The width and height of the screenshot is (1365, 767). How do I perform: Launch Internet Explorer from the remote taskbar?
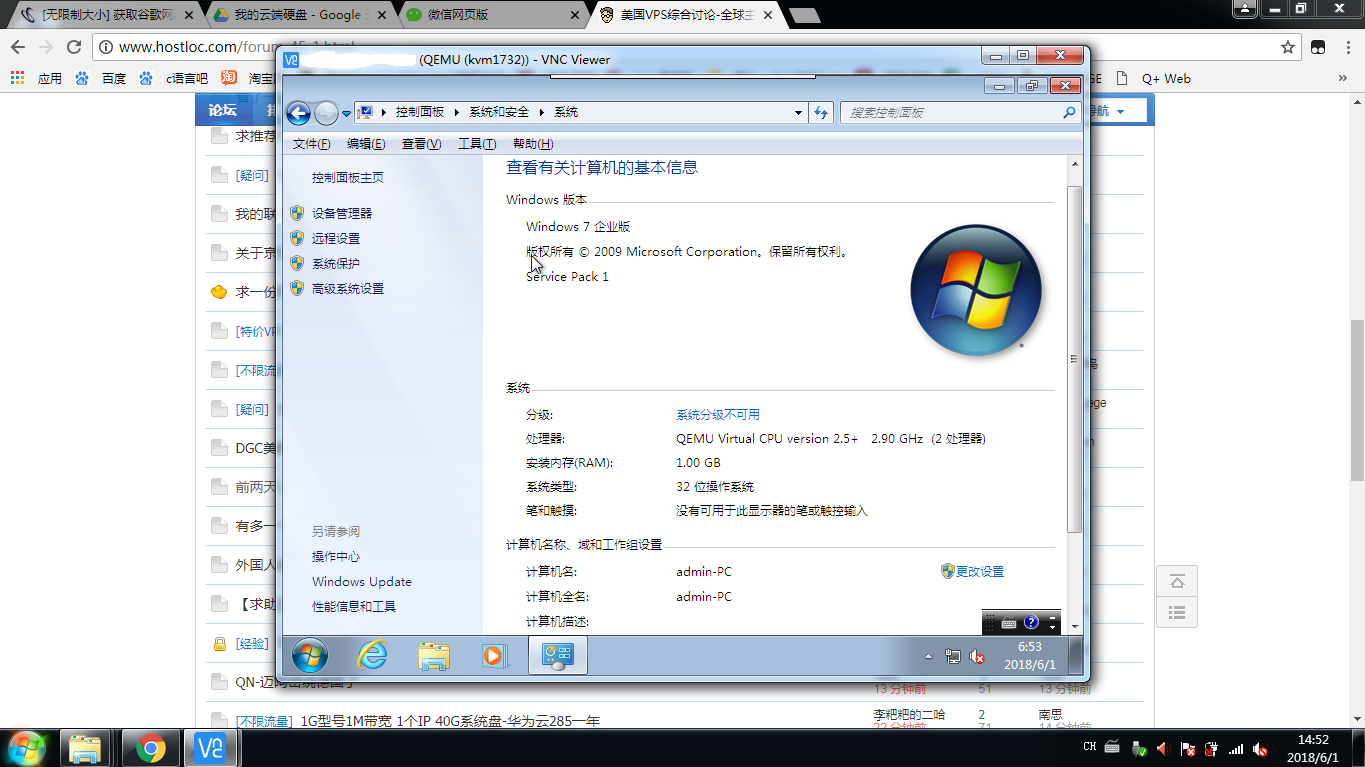pos(372,655)
